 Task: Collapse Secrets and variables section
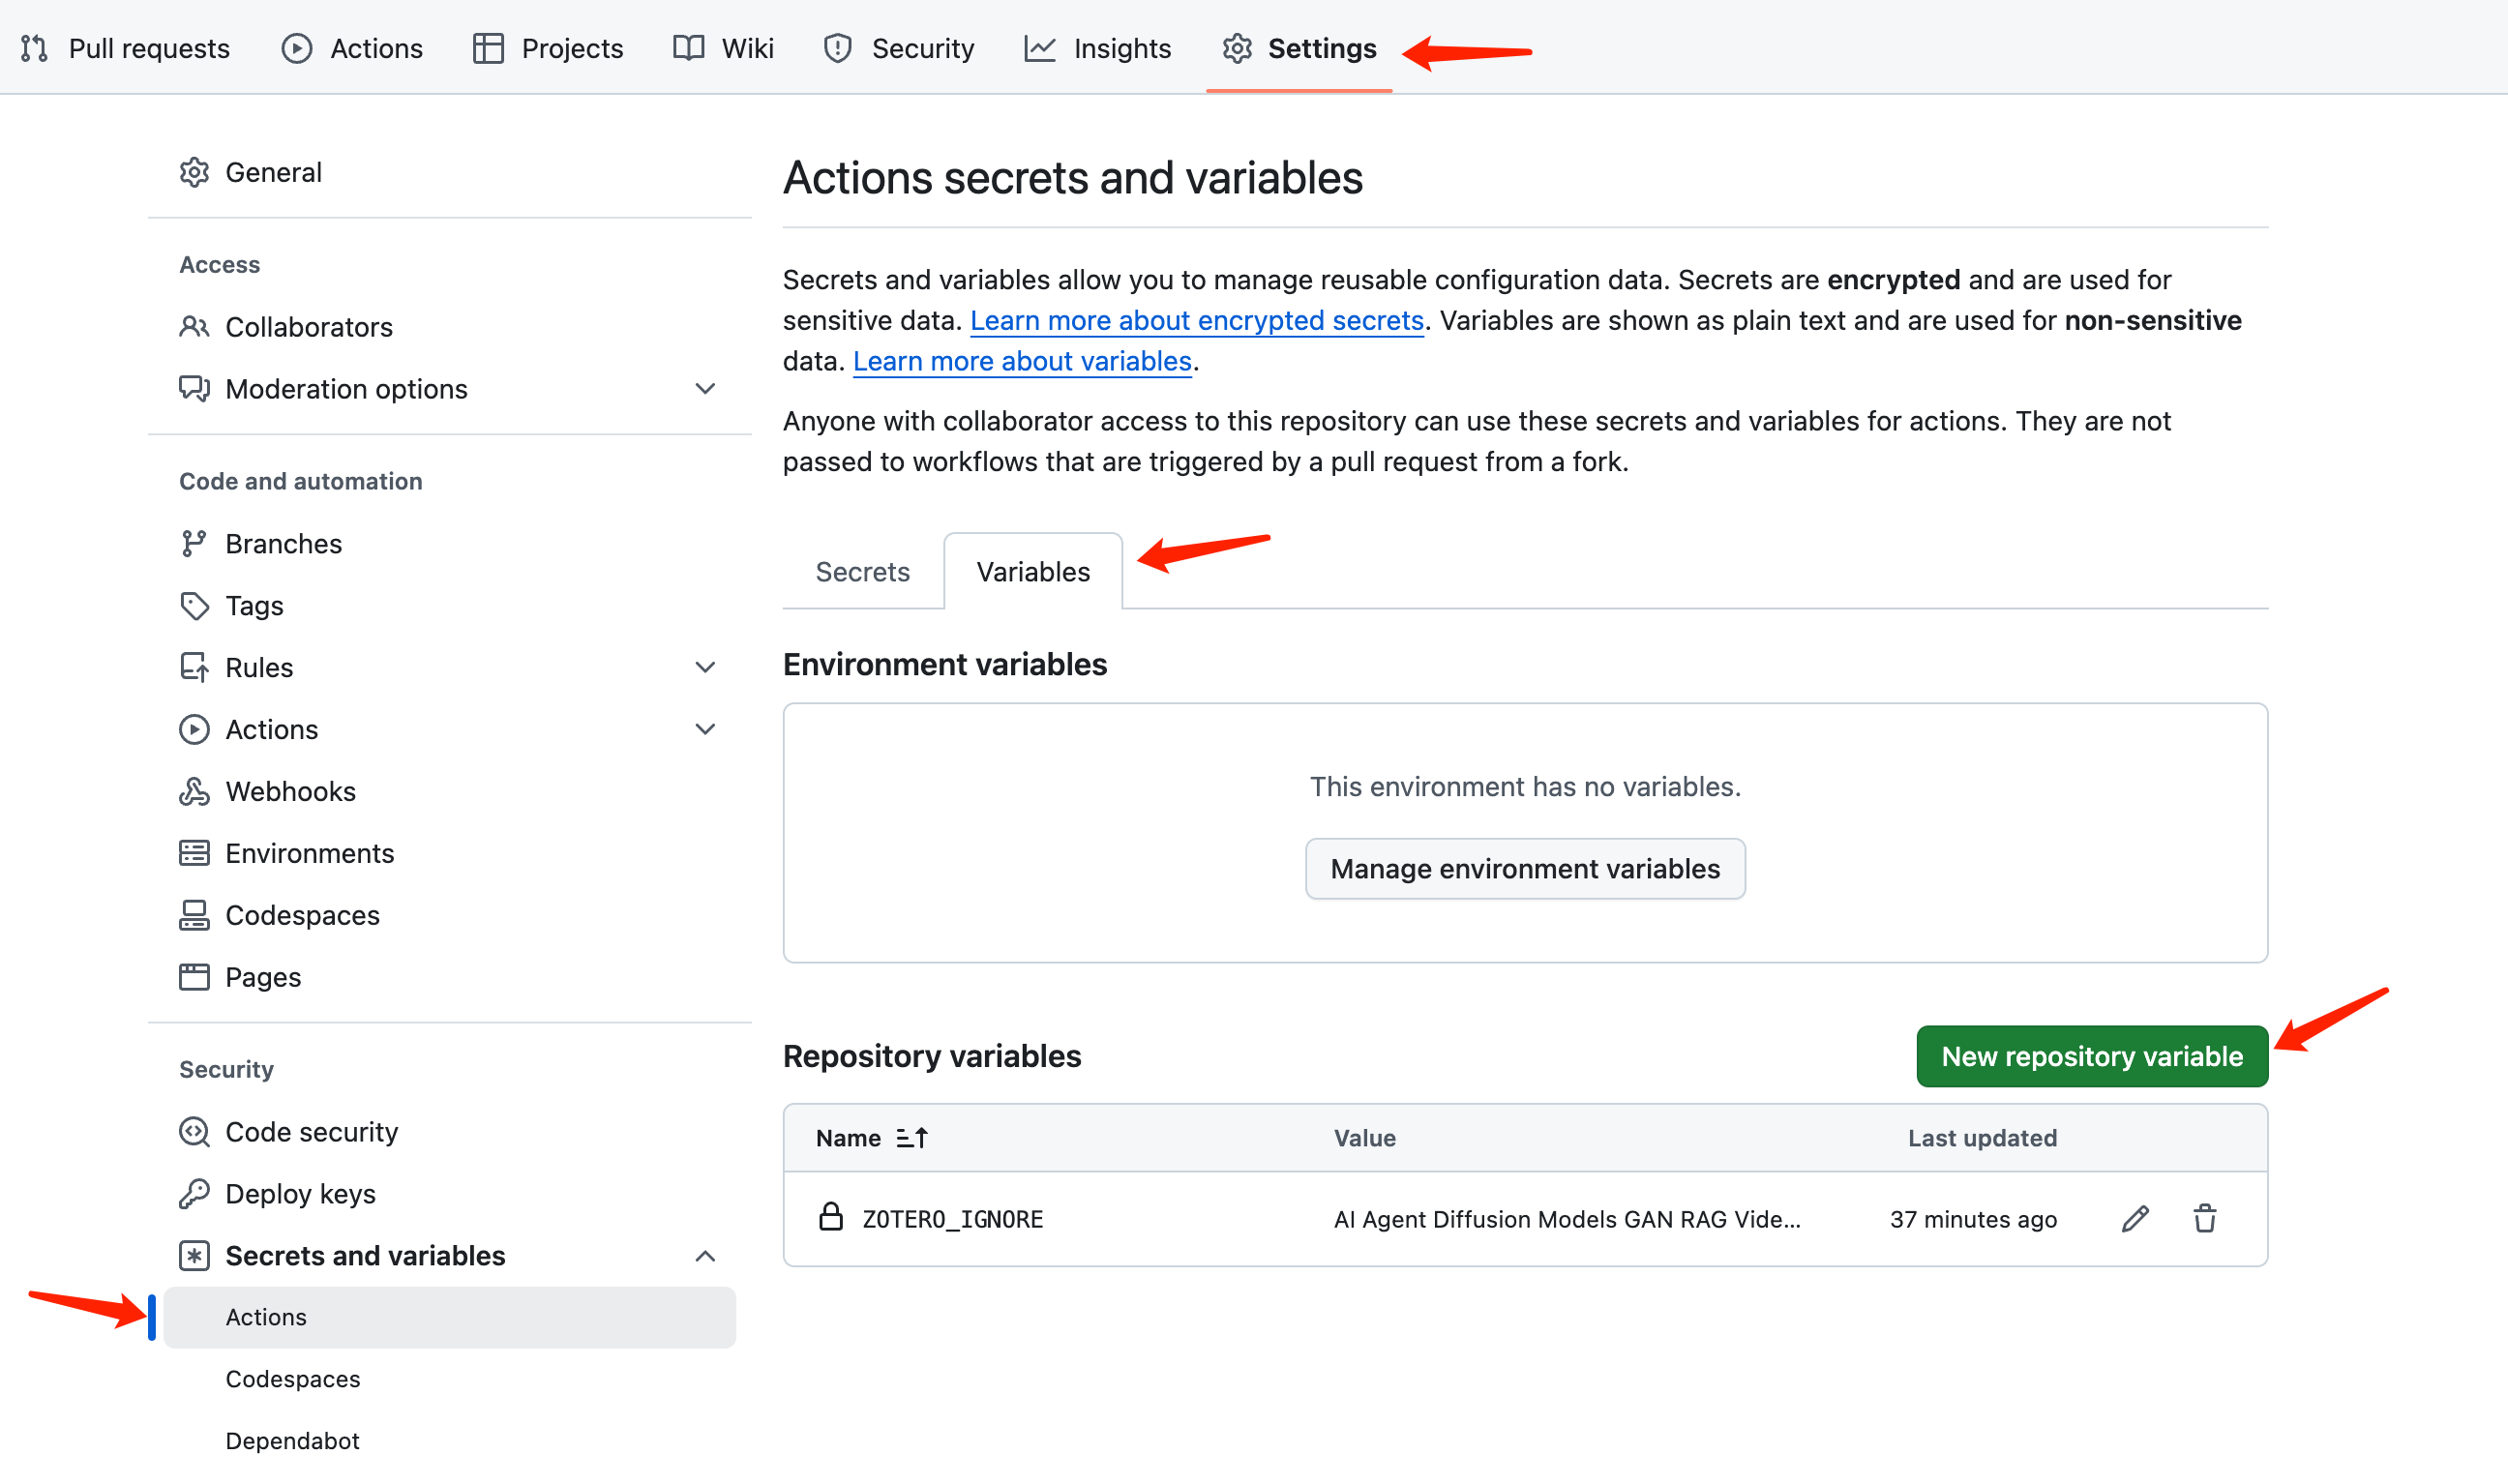point(705,1255)
